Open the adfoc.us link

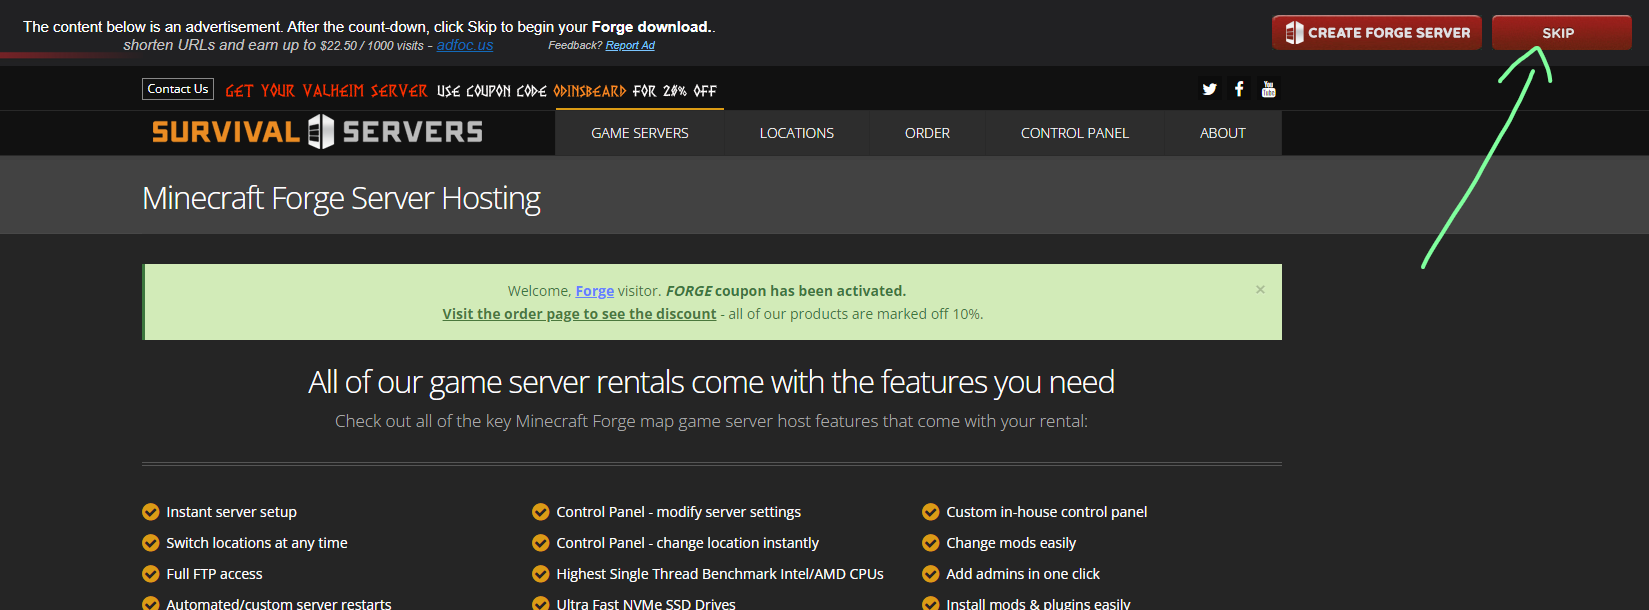[465, 45]
